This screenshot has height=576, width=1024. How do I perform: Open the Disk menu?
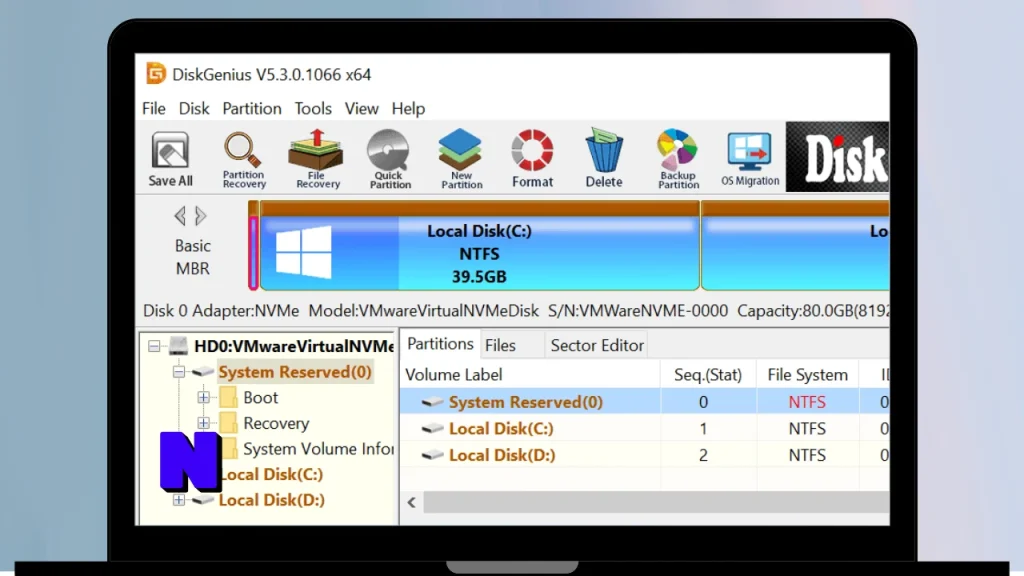(194, 108)
